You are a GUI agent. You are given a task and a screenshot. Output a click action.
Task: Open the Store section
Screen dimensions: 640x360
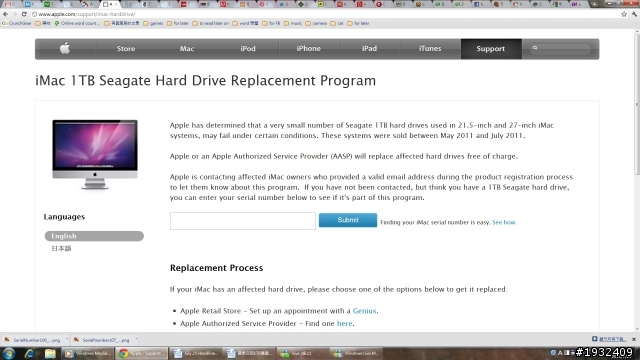(x=126, y=49)
